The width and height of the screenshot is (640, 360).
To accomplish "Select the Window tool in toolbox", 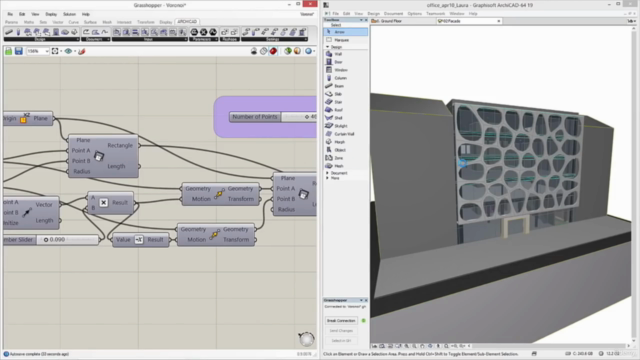I will 345,70.
